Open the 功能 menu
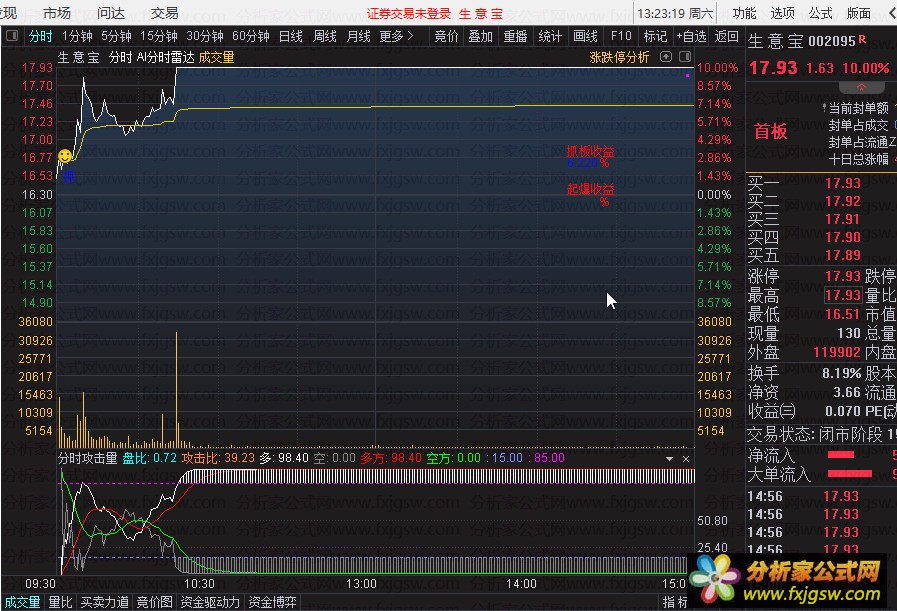 coord(744,13)
